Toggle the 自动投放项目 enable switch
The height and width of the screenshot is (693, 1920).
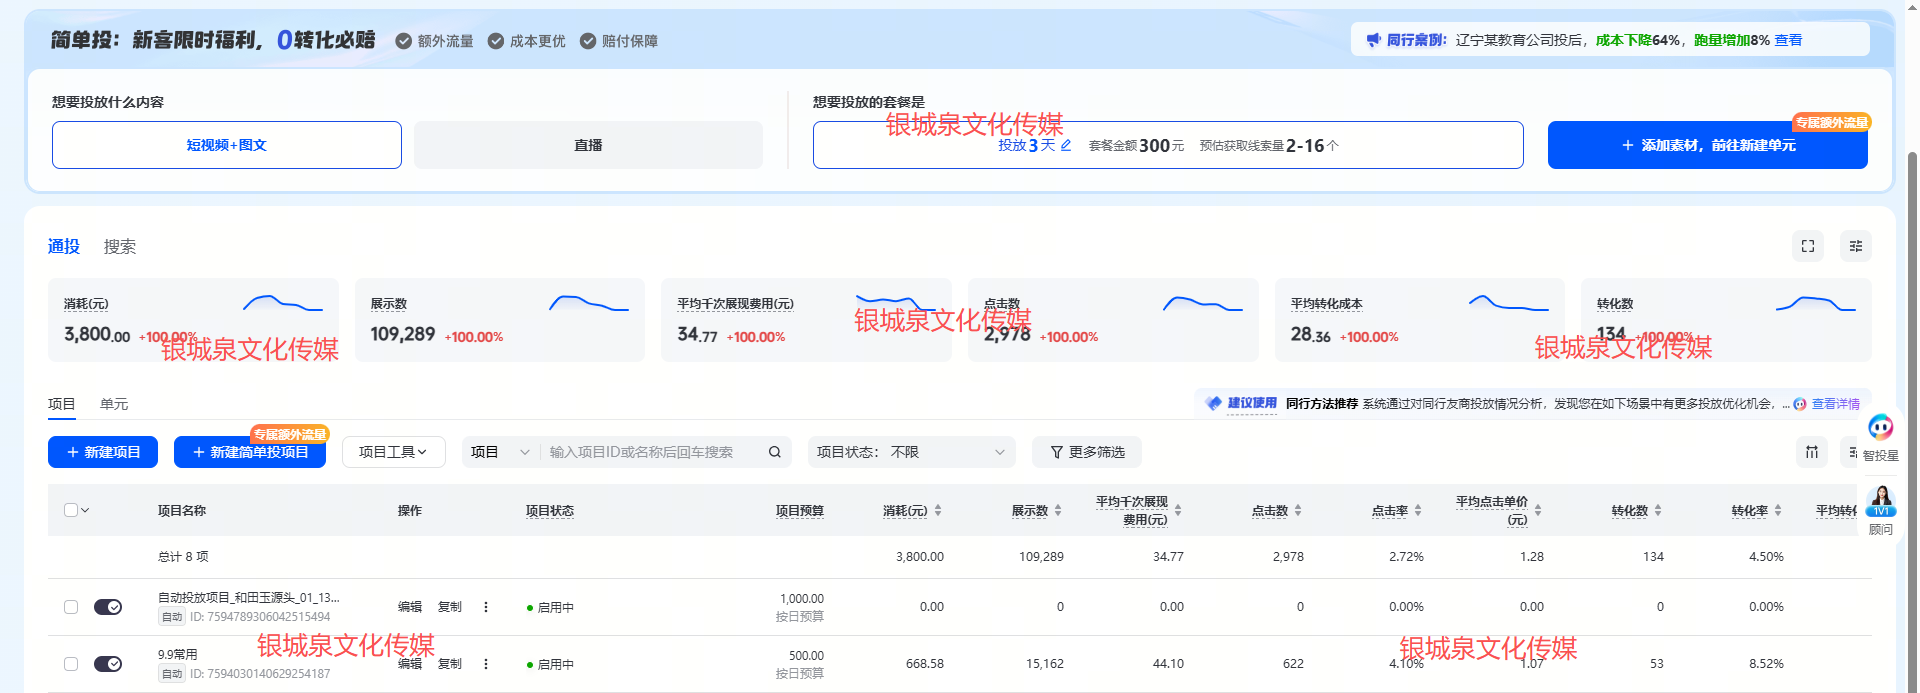[108, 607]
